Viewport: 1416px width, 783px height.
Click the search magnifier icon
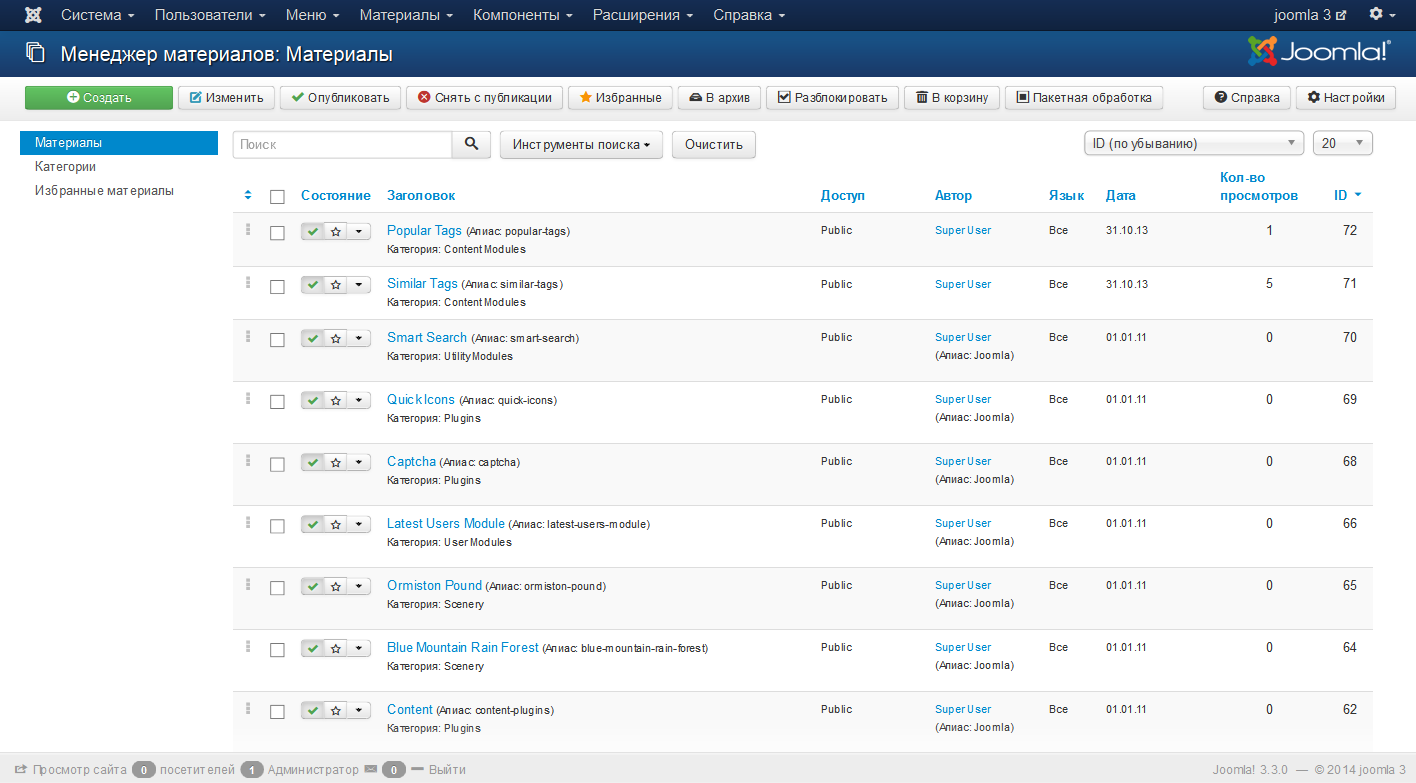click(471, 144)
